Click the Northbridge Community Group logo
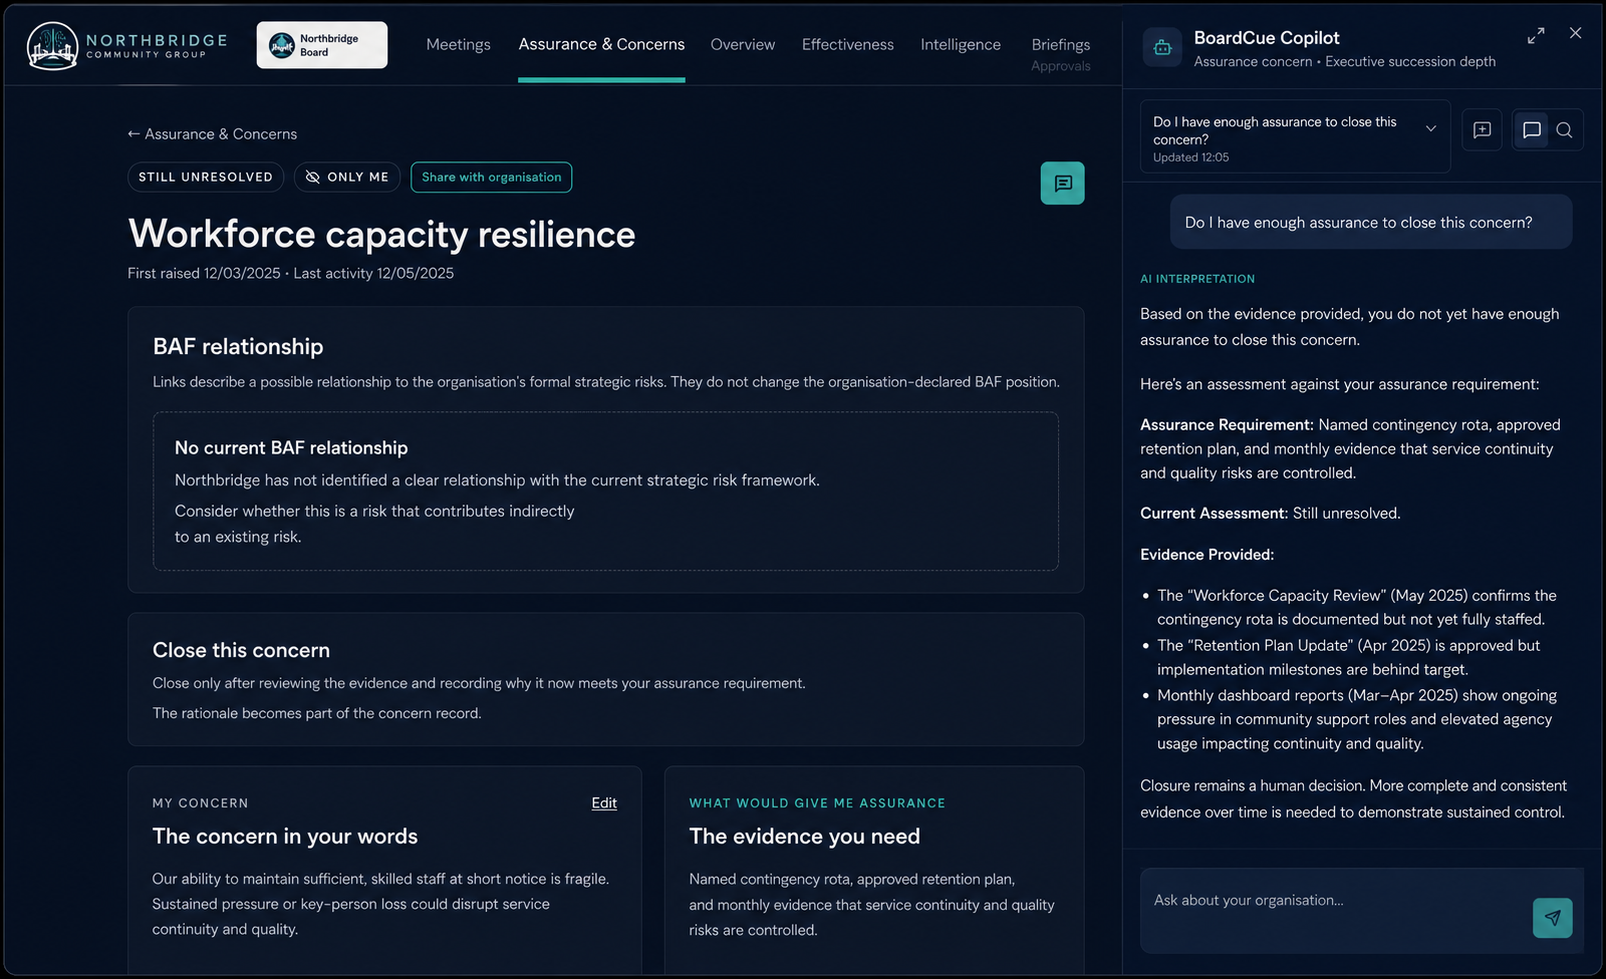This screenshot has height=979, width=1606. [x=127, y=45]
